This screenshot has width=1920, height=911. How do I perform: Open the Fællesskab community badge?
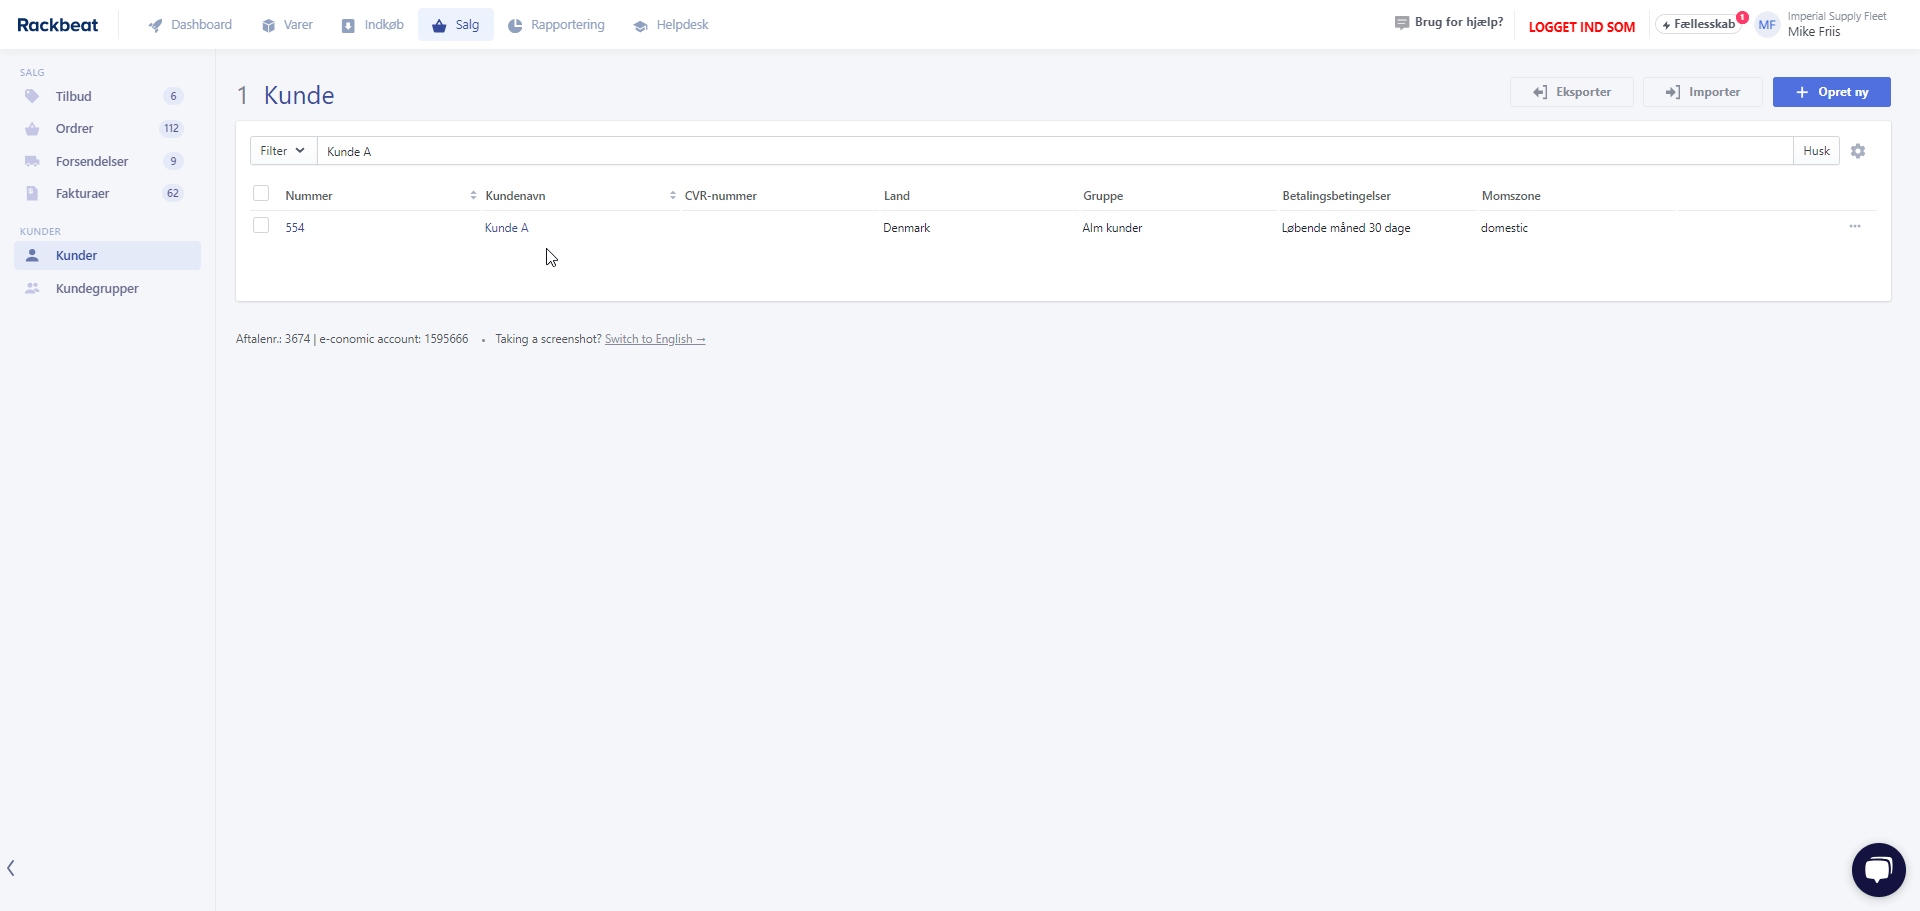coord(1700,25)
